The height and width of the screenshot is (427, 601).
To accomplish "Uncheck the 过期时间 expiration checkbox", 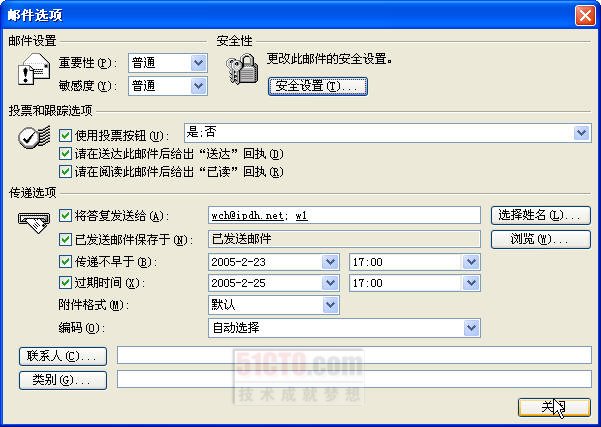I will pyautogui.click(x=66, y=283).
